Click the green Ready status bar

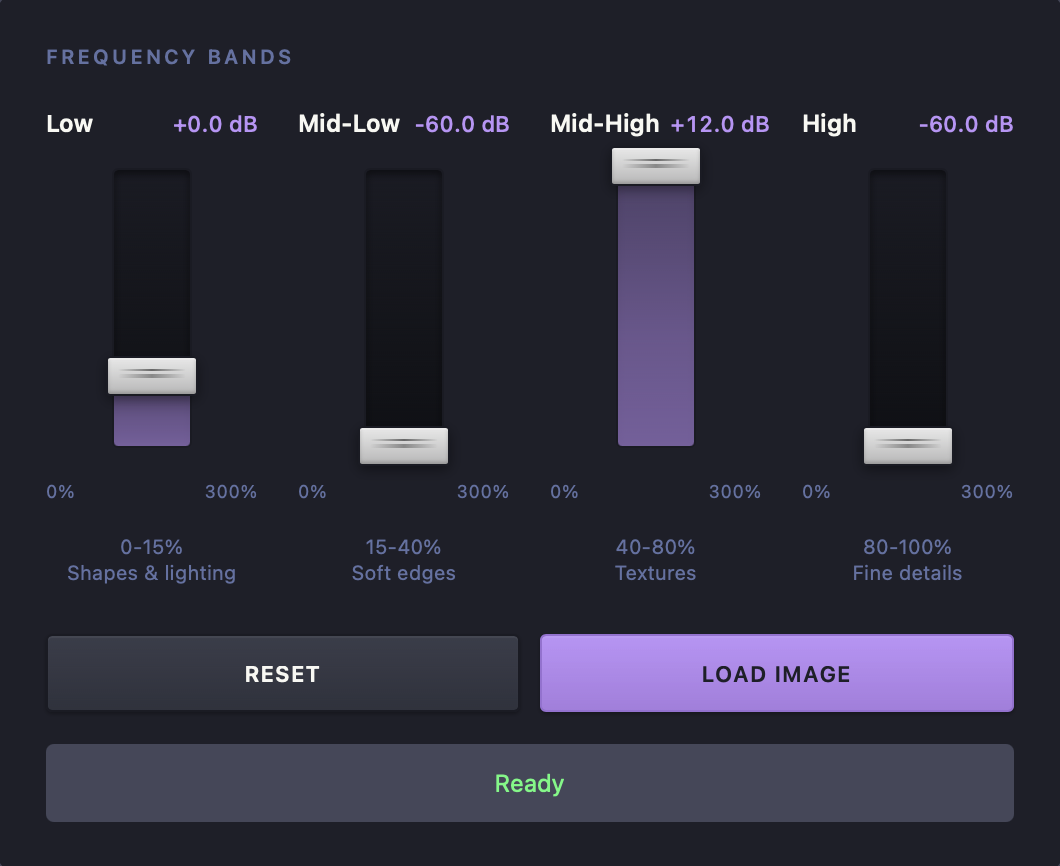(x=530, y=783)
